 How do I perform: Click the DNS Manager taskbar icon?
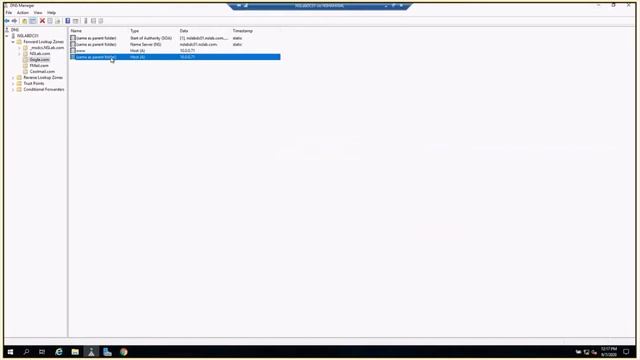pos(91,352)
